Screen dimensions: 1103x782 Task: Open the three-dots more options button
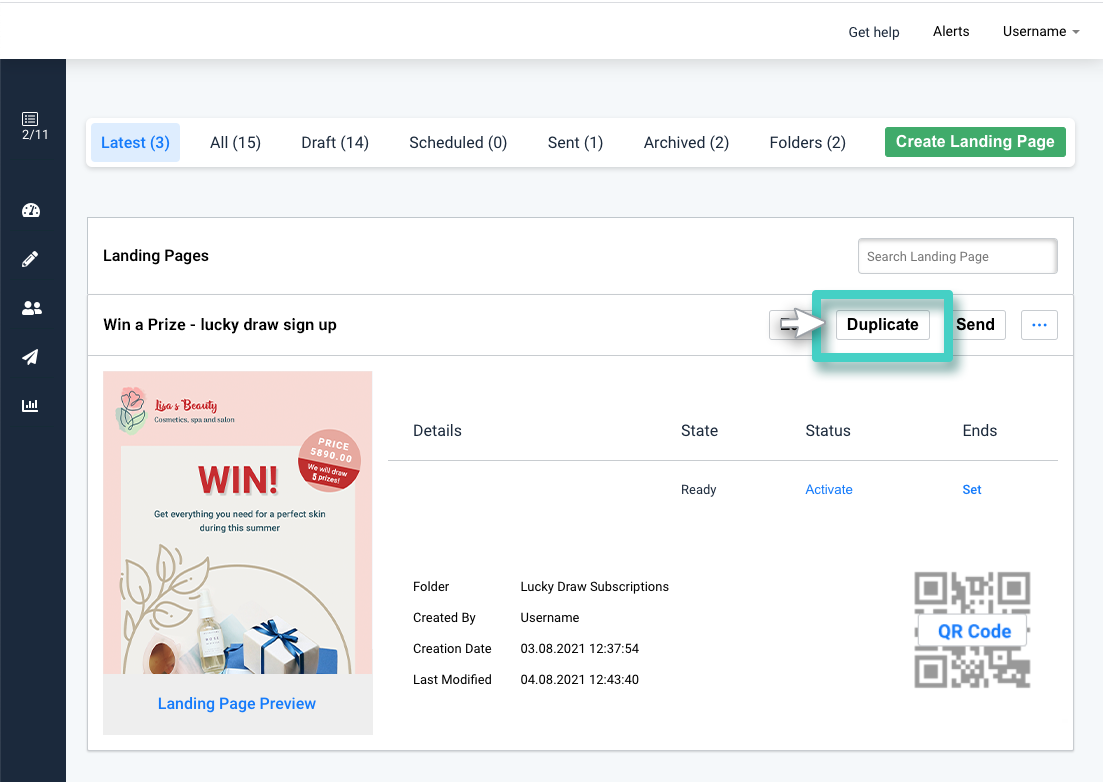coord(1039,325)
